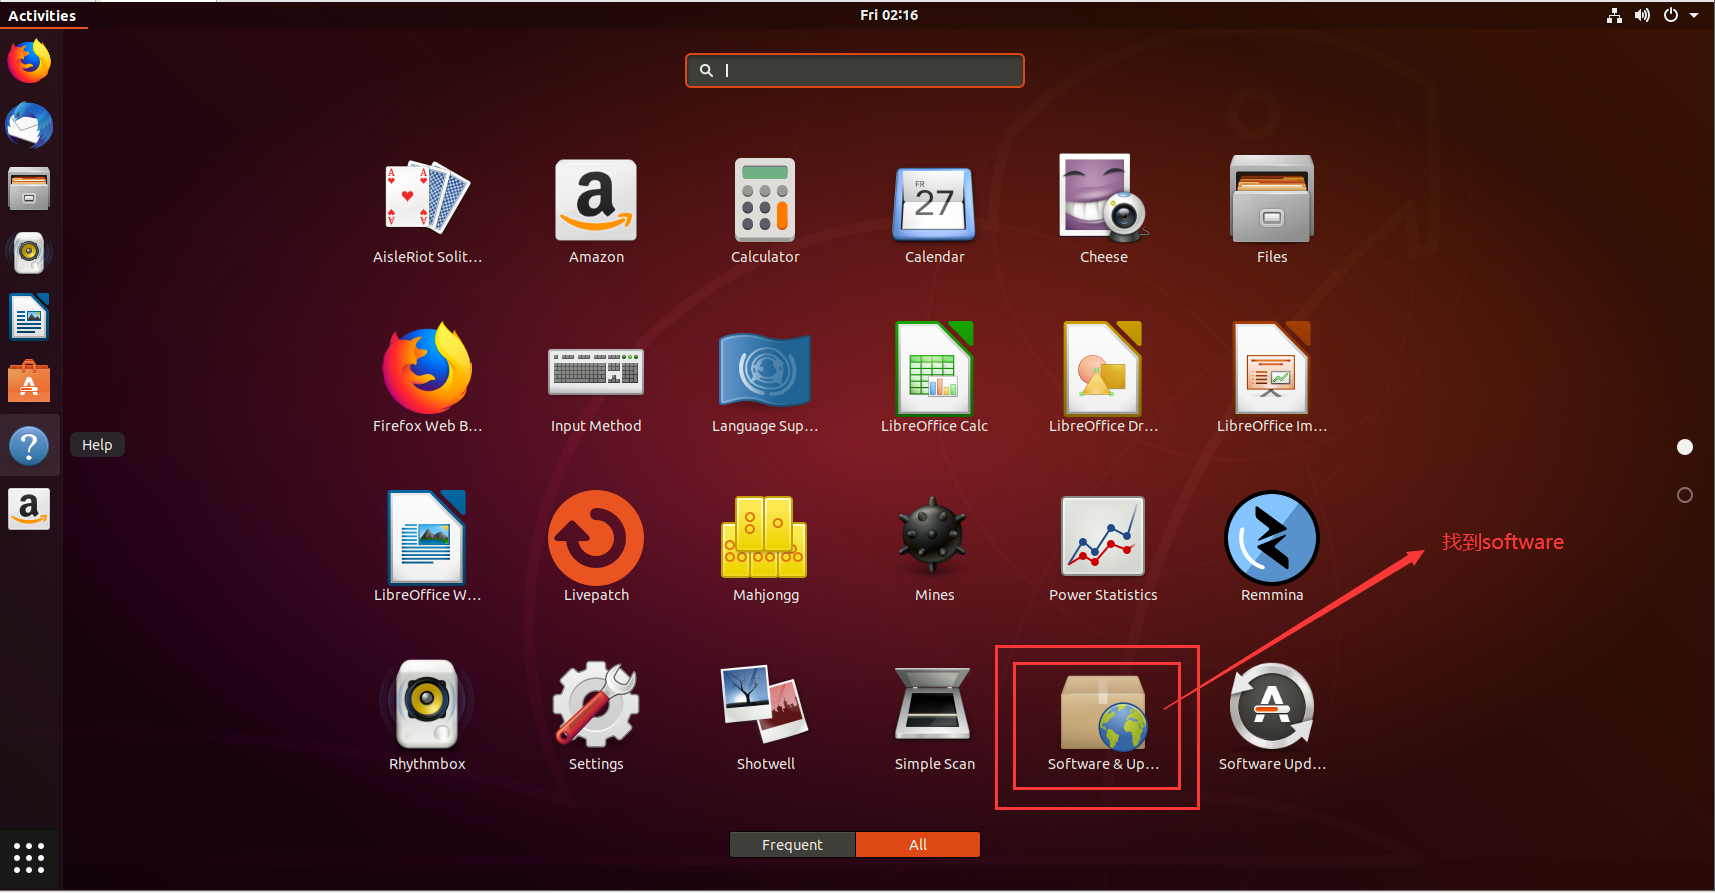Open Thunderbird Mail from the dock
Image resolution: width=1715 pixels, height=893 pixels.
click(x=29, y=125)
